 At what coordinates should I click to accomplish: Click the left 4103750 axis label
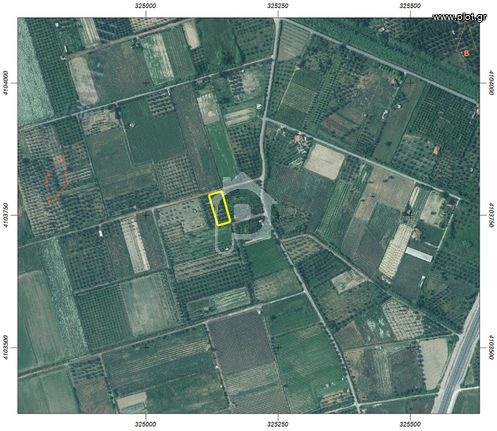(6, 215)
